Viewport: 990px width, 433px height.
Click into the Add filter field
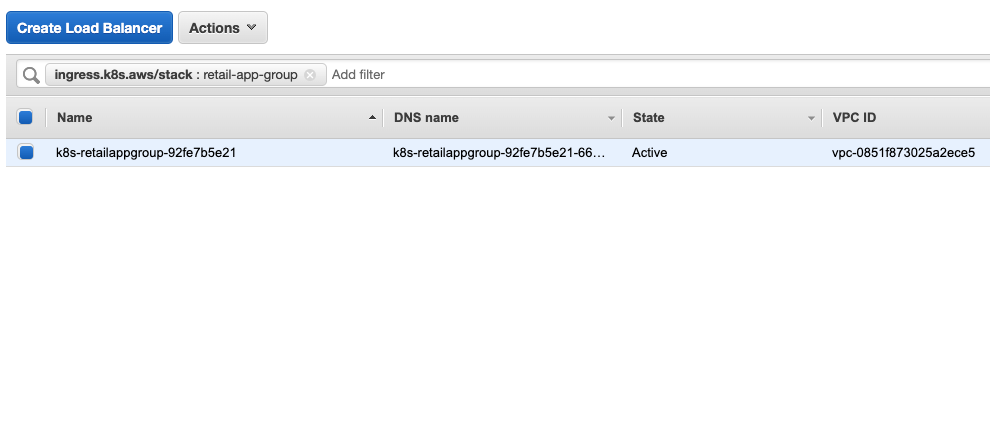pyautogui.click(x=657, y=74)
